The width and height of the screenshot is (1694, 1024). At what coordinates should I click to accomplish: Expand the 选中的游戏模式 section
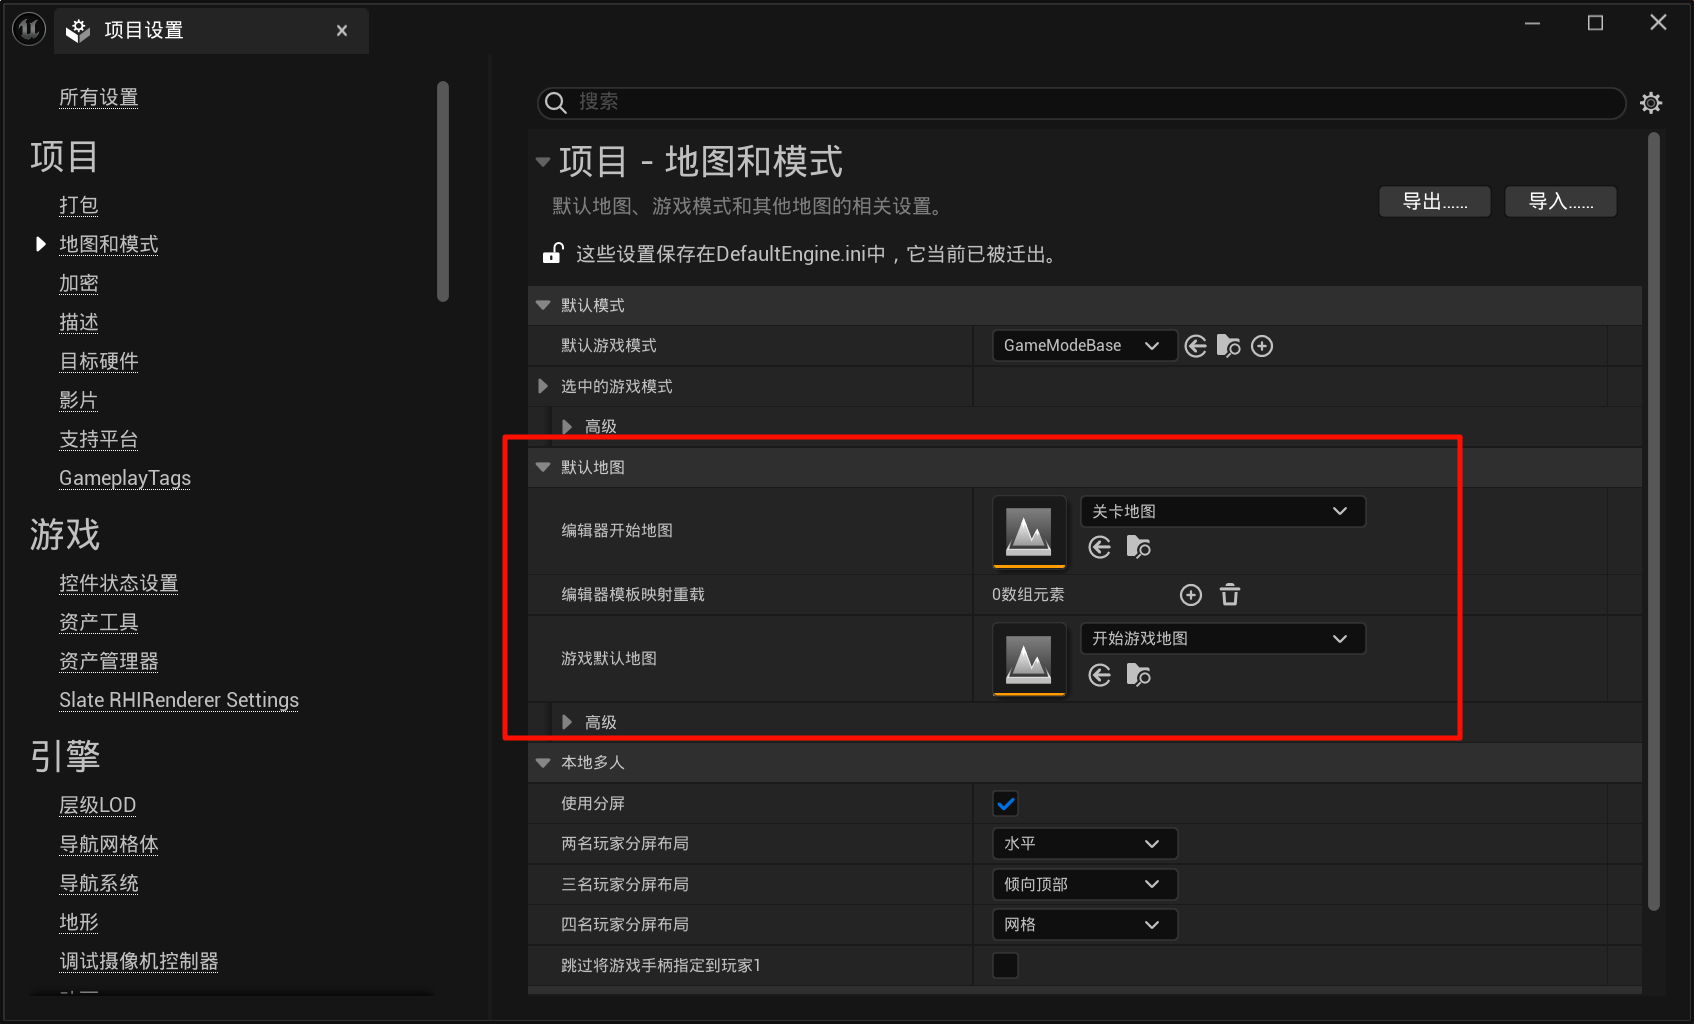(x=543, y=386)
